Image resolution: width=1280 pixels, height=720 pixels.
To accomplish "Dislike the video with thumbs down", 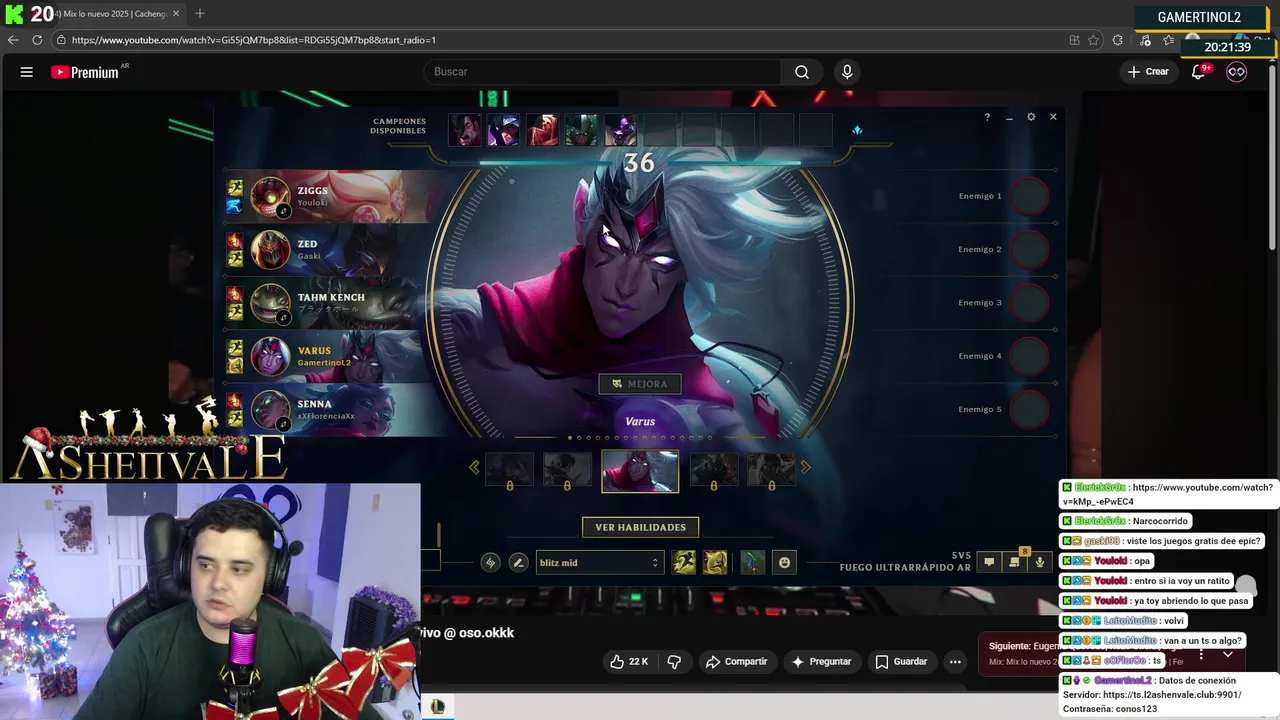I will point(674,661).
